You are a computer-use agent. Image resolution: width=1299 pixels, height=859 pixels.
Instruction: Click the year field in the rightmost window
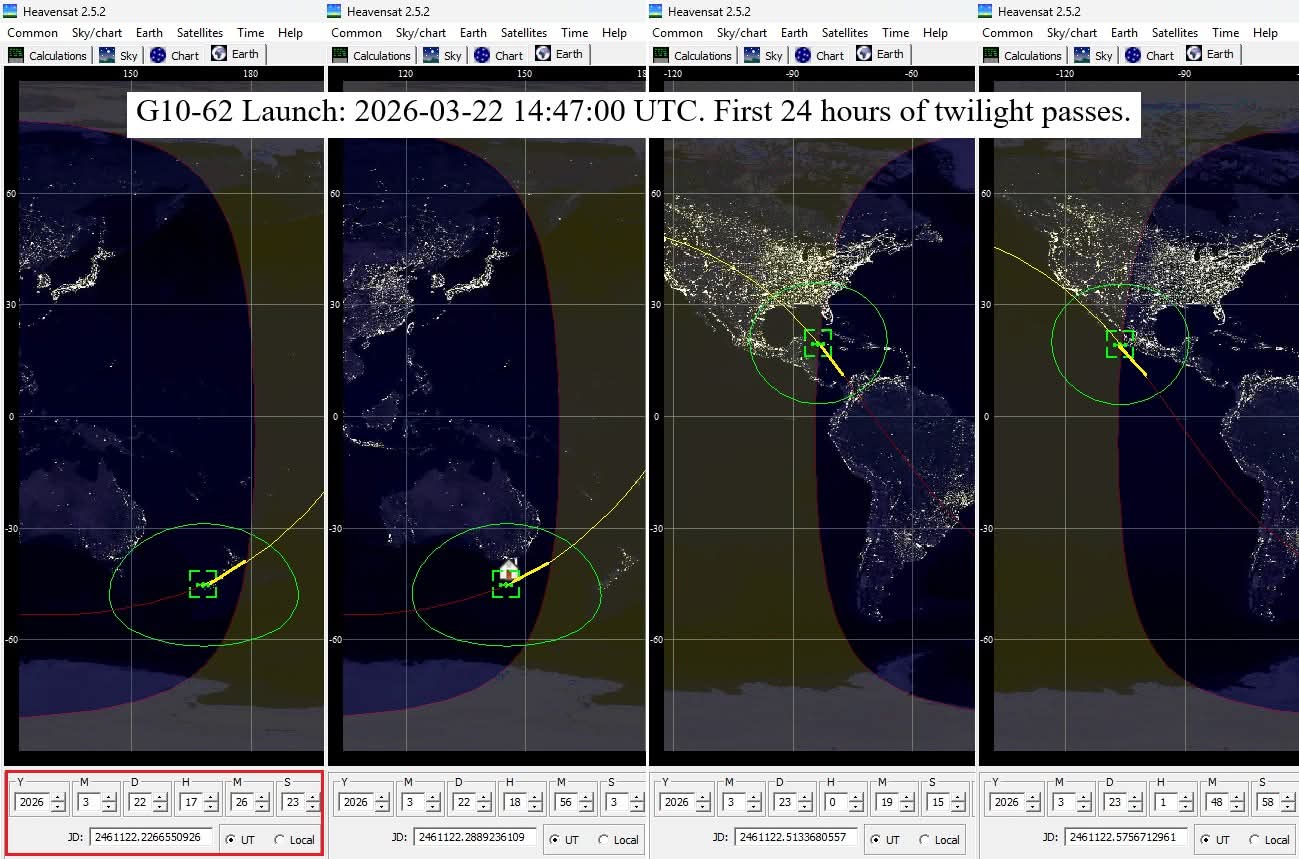coord(1007,802)
